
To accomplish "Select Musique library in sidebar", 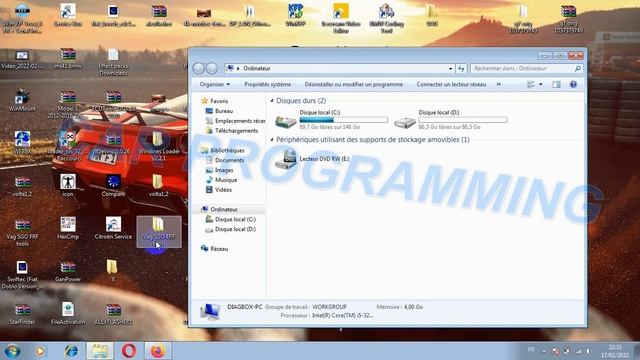I will [x=221, y=180].
